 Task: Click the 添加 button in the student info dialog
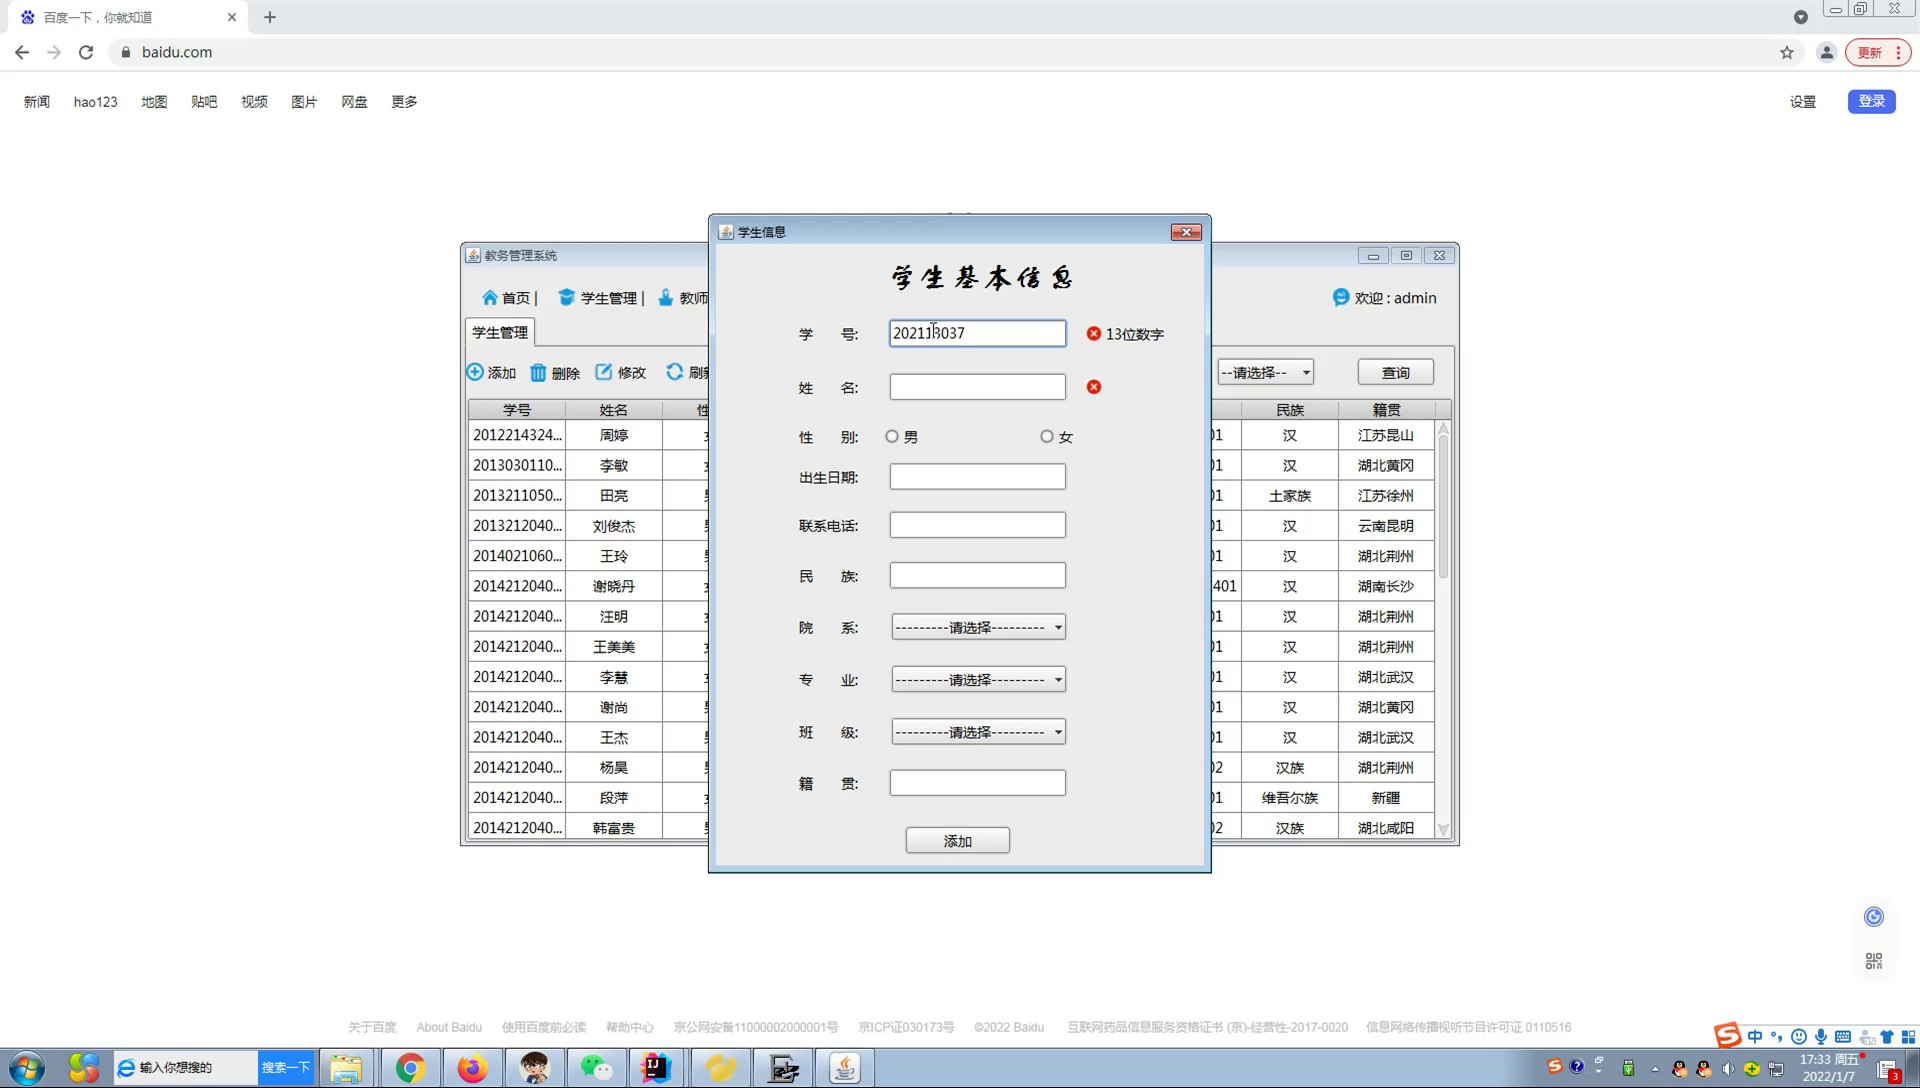tap(958, 841)
